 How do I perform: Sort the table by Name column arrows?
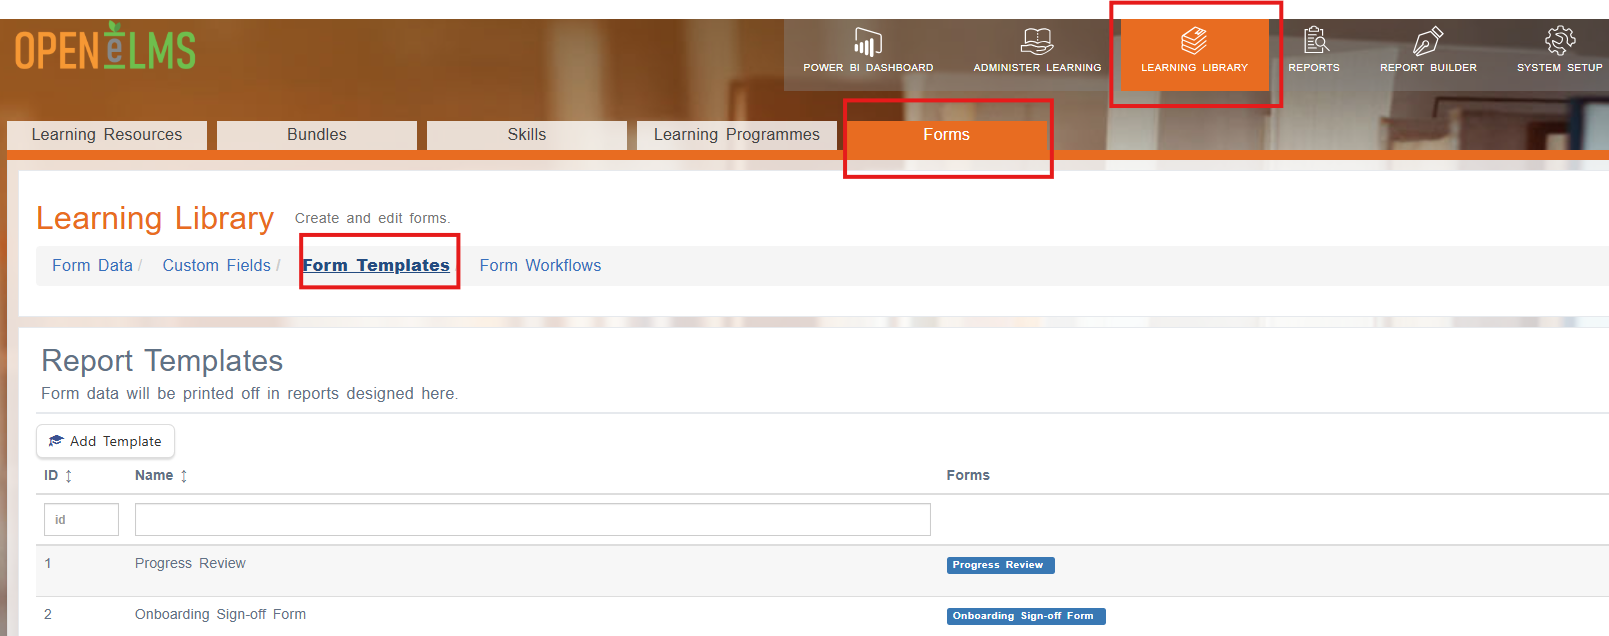[x=184, y=476]
